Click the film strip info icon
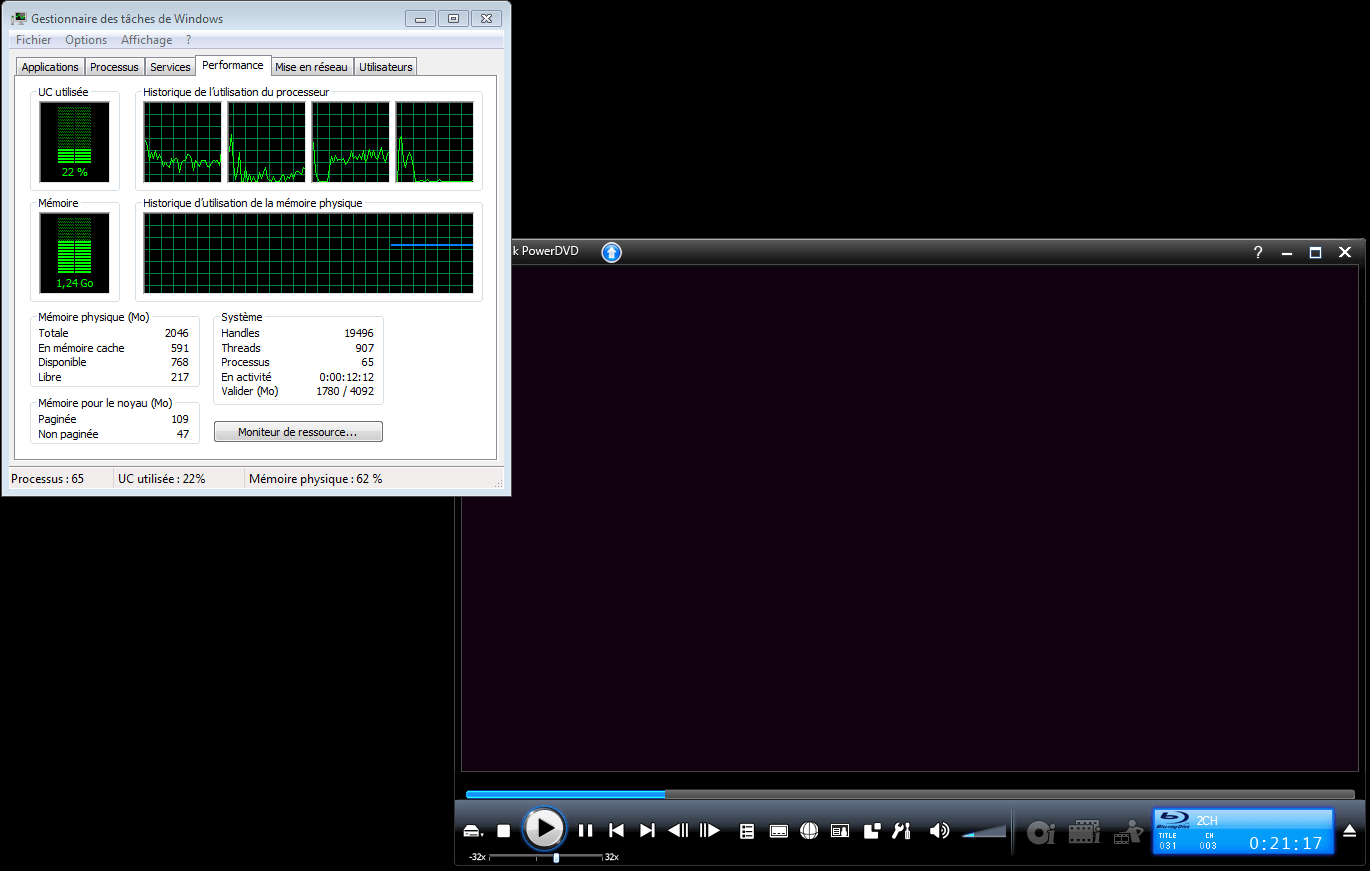 1085,832
